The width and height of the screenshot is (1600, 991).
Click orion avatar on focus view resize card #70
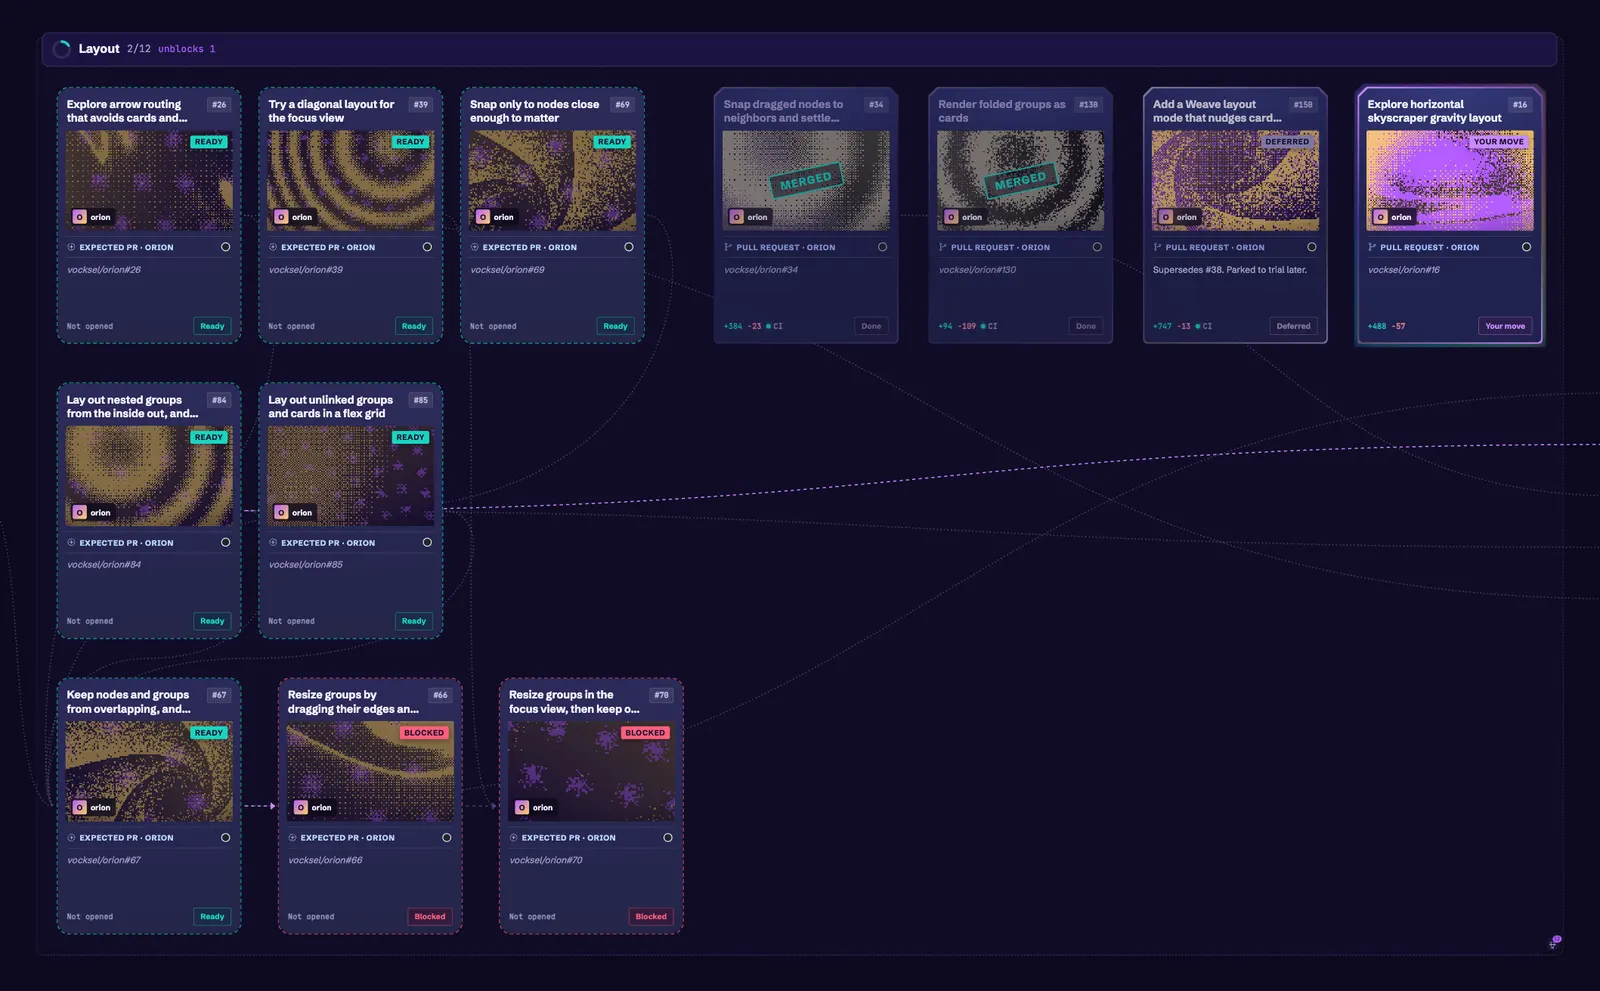tap(521, 807)
